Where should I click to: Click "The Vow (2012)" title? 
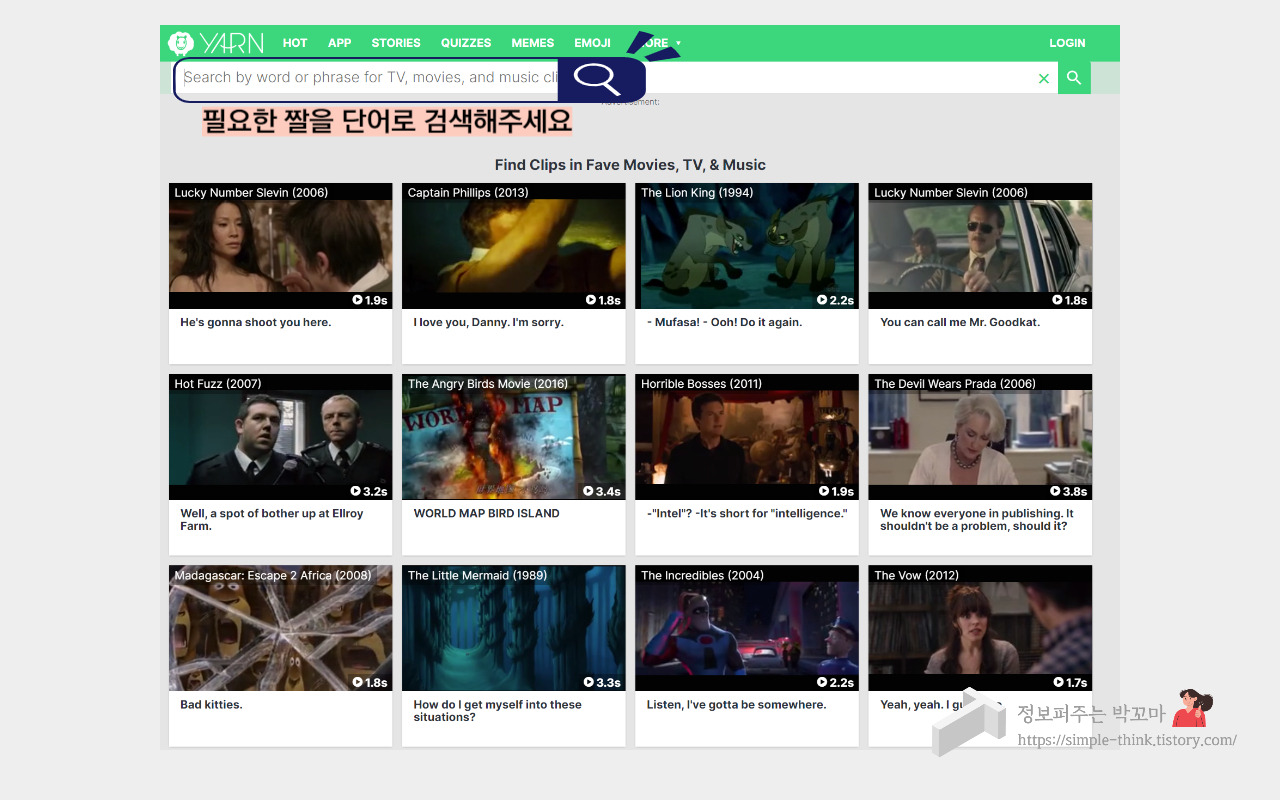point(916,575)
